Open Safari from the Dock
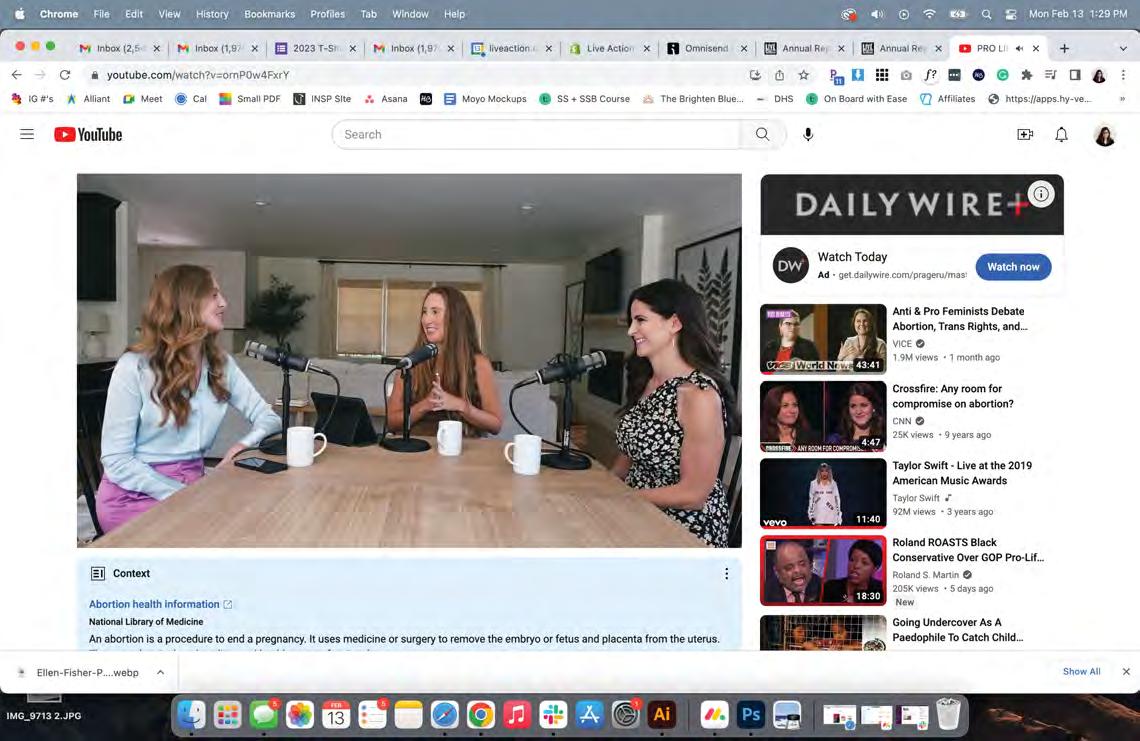 point(444,715)
